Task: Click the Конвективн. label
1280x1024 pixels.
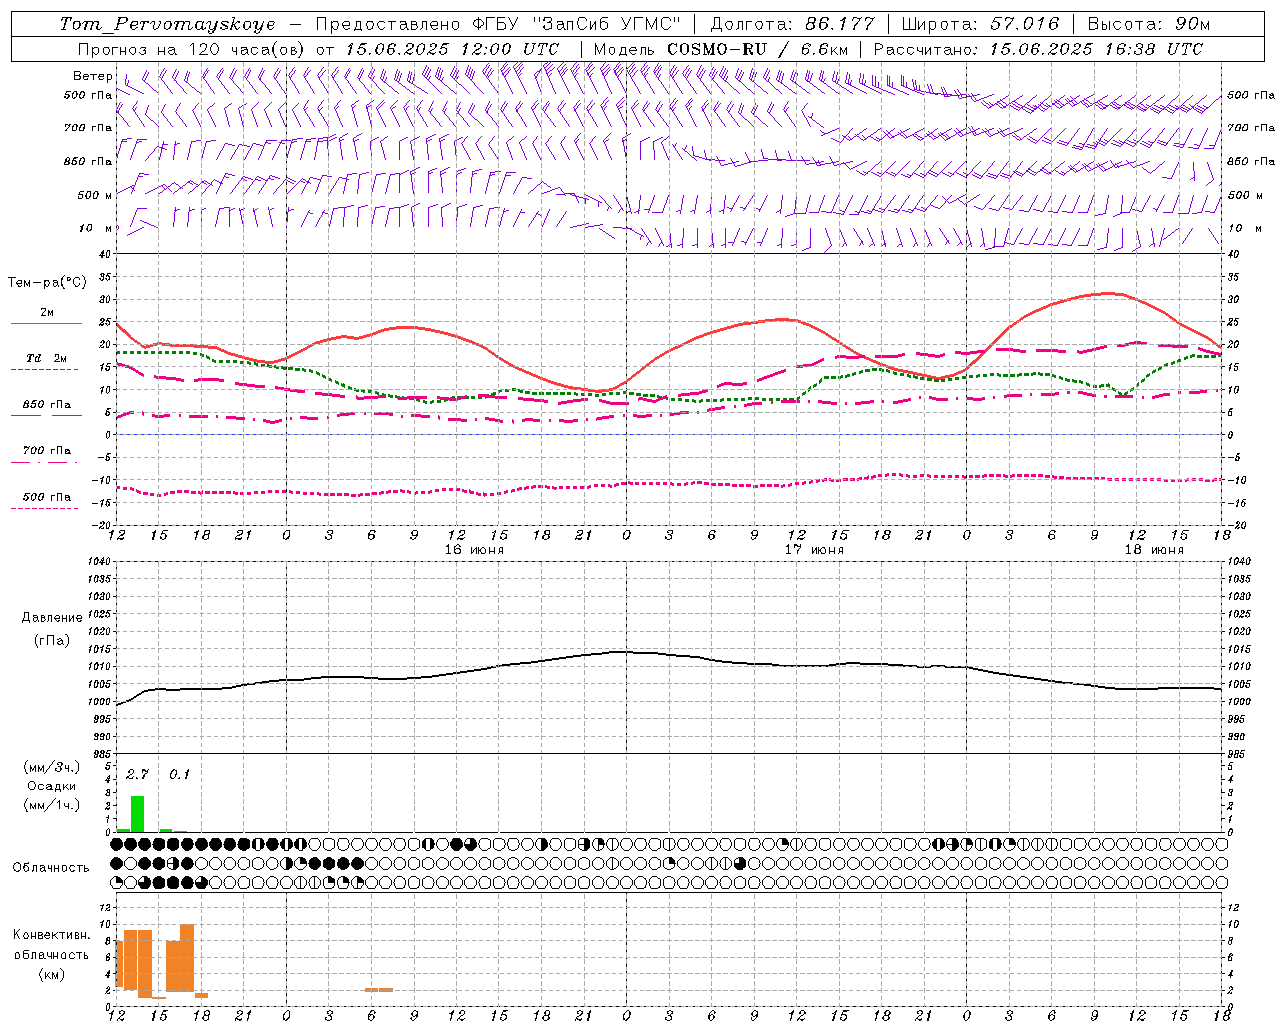Action: point(52,935)
